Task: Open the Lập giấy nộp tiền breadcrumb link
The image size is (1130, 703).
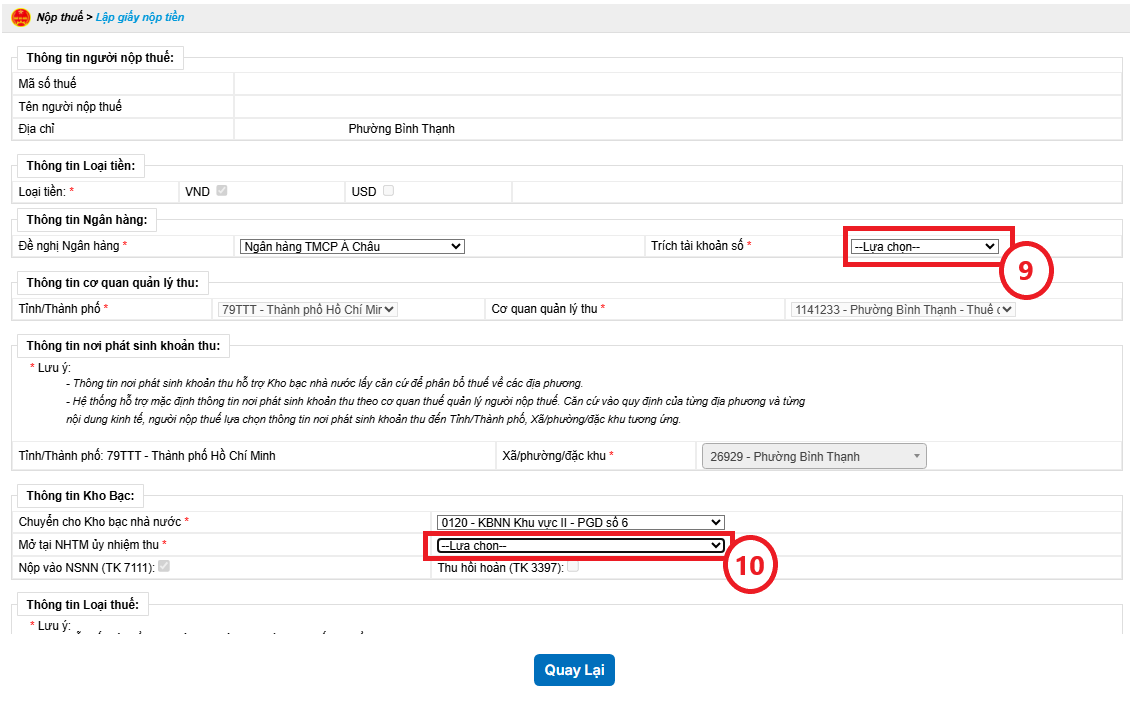Action: coord(140,18)
